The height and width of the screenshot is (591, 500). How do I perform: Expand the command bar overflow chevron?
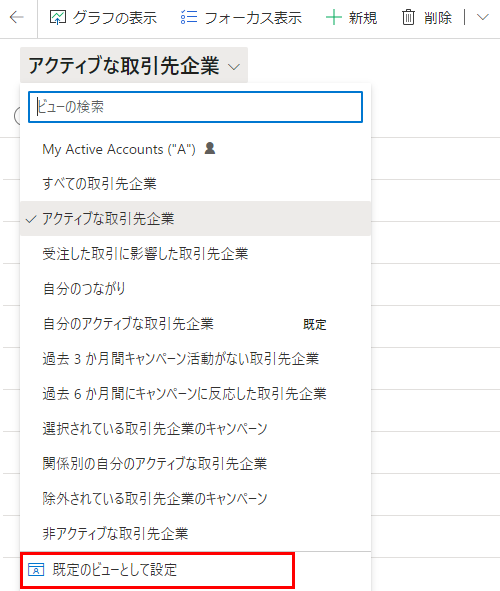[483, 17]
